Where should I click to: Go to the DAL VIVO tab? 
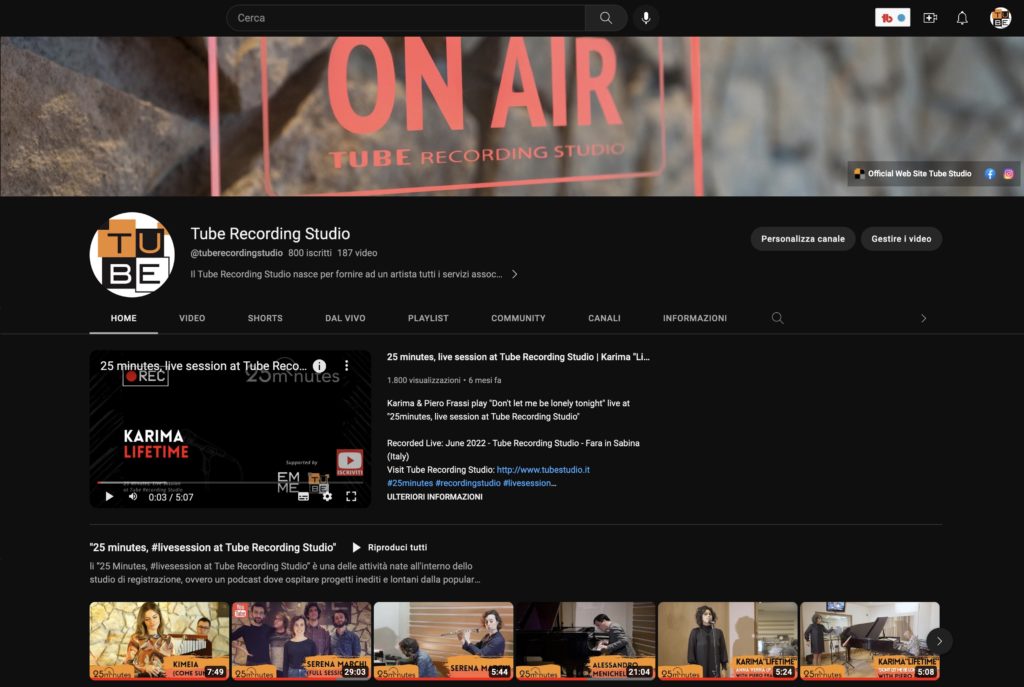pyautogui.click(x=345, y=318)
